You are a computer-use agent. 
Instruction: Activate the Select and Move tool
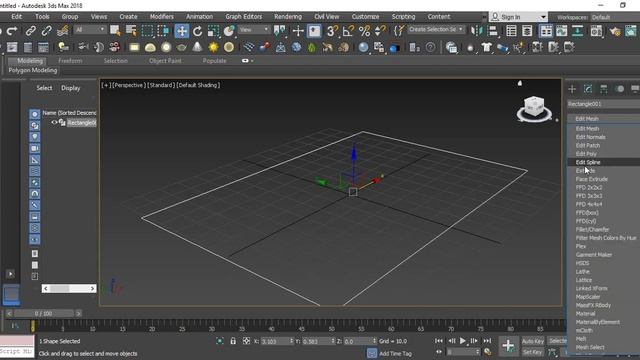(x=182, y=31)
